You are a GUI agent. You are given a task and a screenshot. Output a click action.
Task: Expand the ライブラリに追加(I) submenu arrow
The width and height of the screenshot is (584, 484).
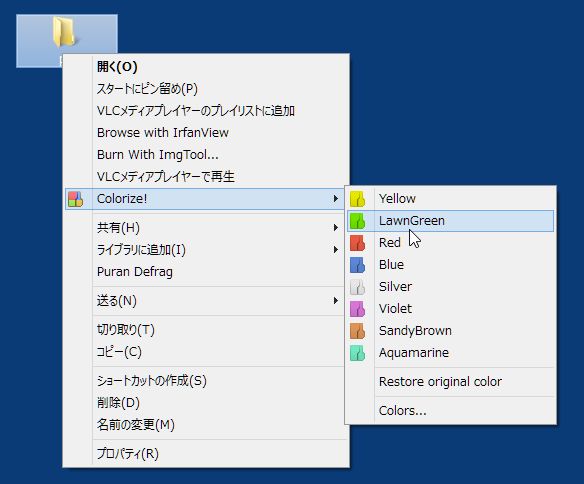(336, 249)
